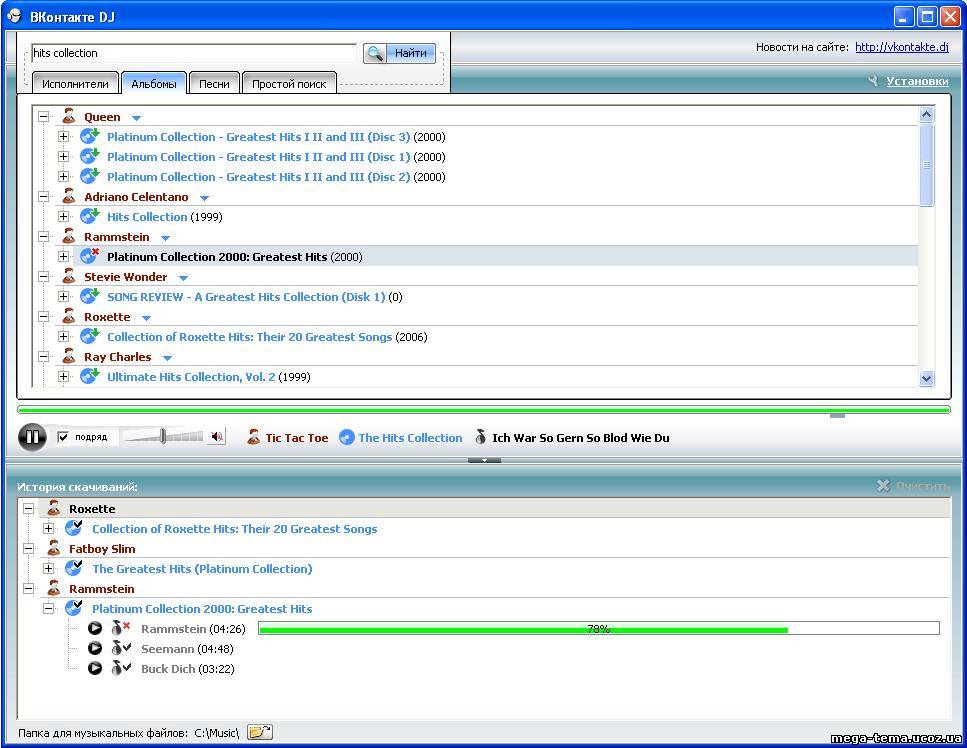Select 'Ultimate Hits Collection, Vol. 2' album
This screenshot has height=748, width=967.
(191, 377)
